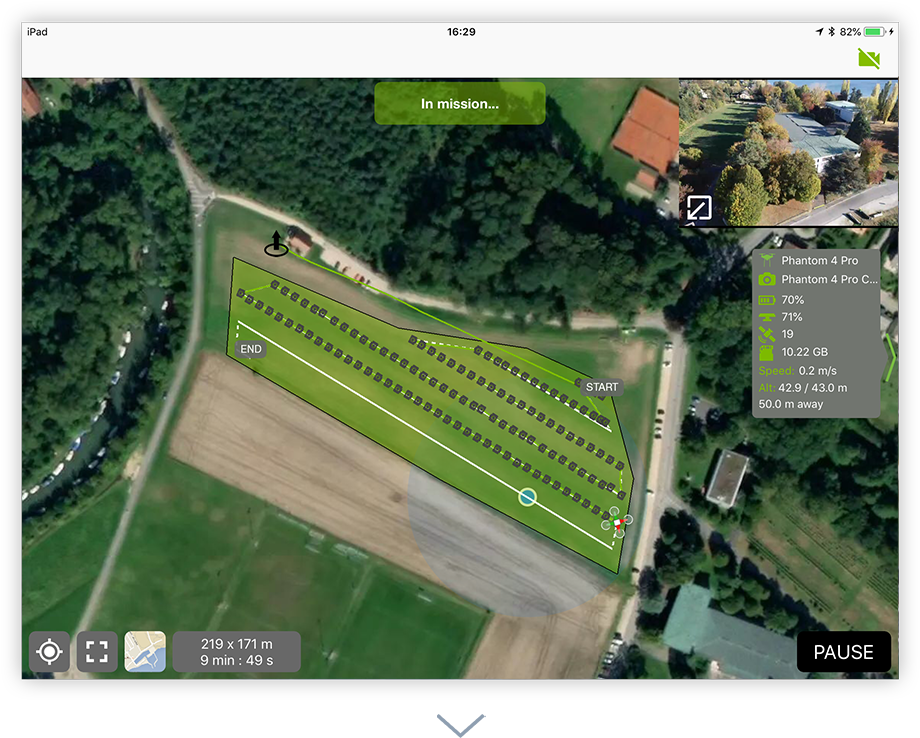Tap the Phantom 4 Pro drone icon
This screenshot has width=920, height=738.
click(767, 261)
